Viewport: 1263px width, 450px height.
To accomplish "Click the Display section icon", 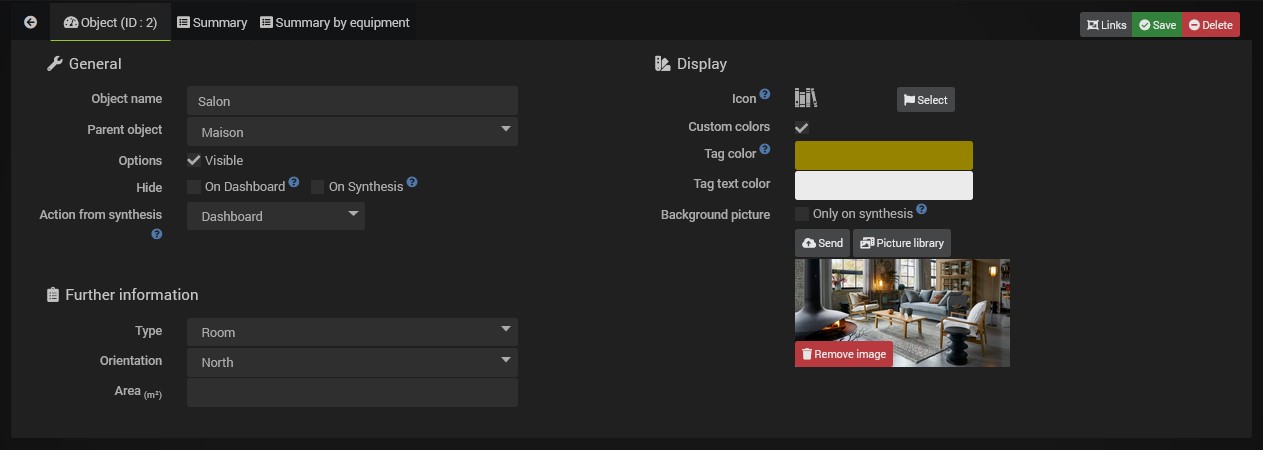I will tap(662, 64).
